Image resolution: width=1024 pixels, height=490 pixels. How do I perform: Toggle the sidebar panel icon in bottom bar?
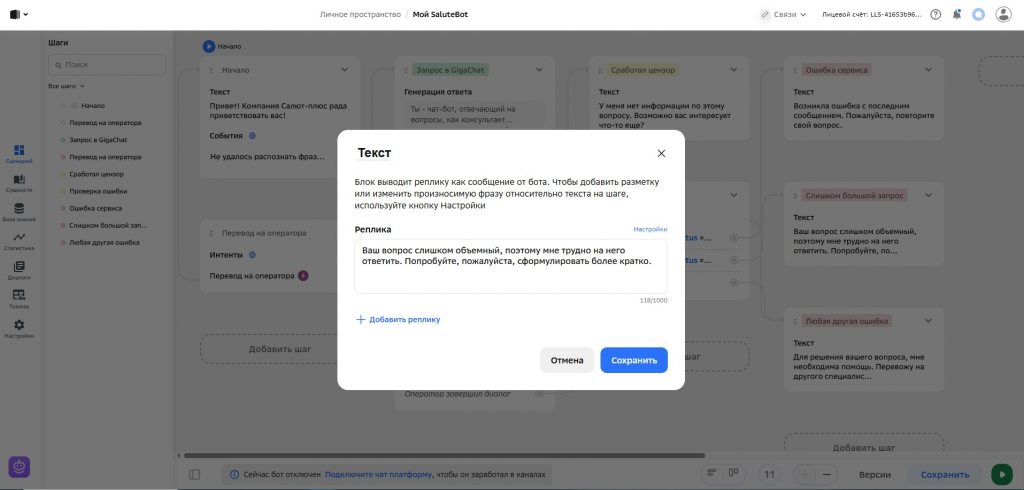(194, 475)
